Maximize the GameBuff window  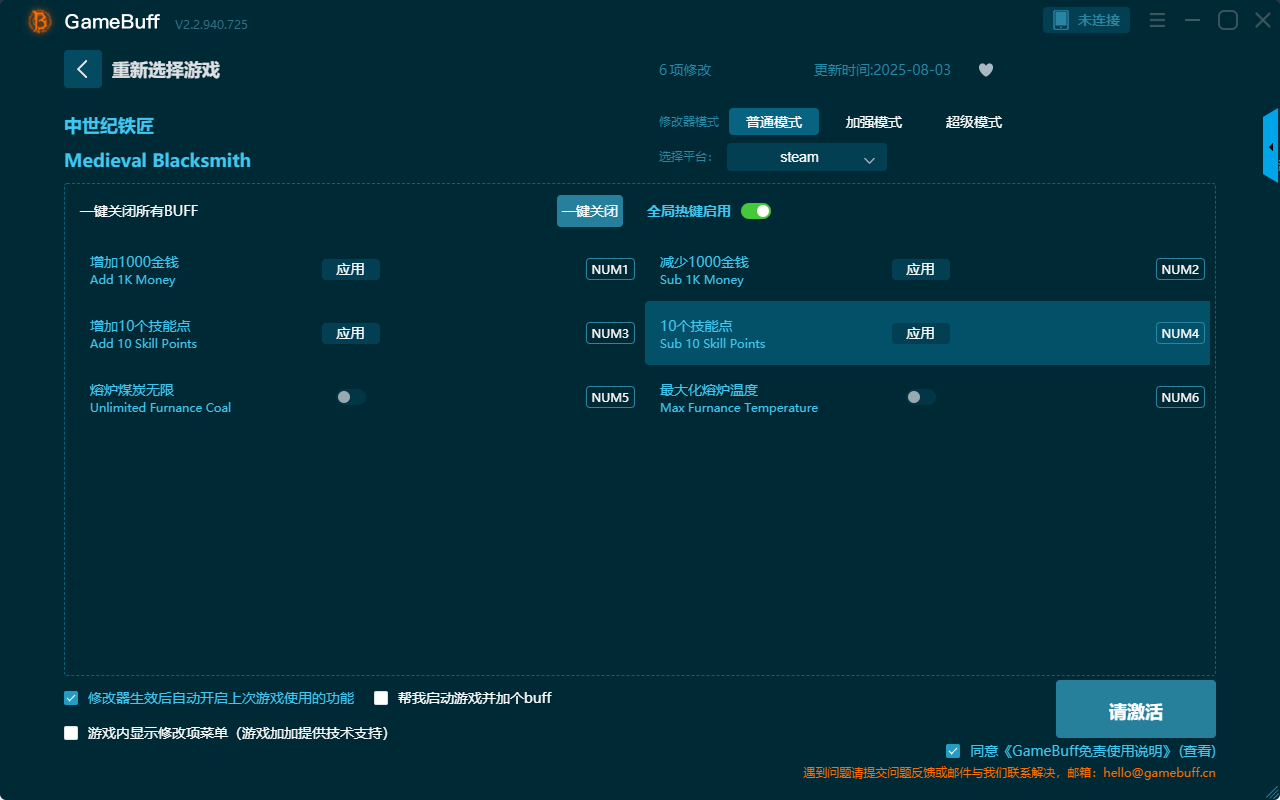click(x=1227, y=20)
